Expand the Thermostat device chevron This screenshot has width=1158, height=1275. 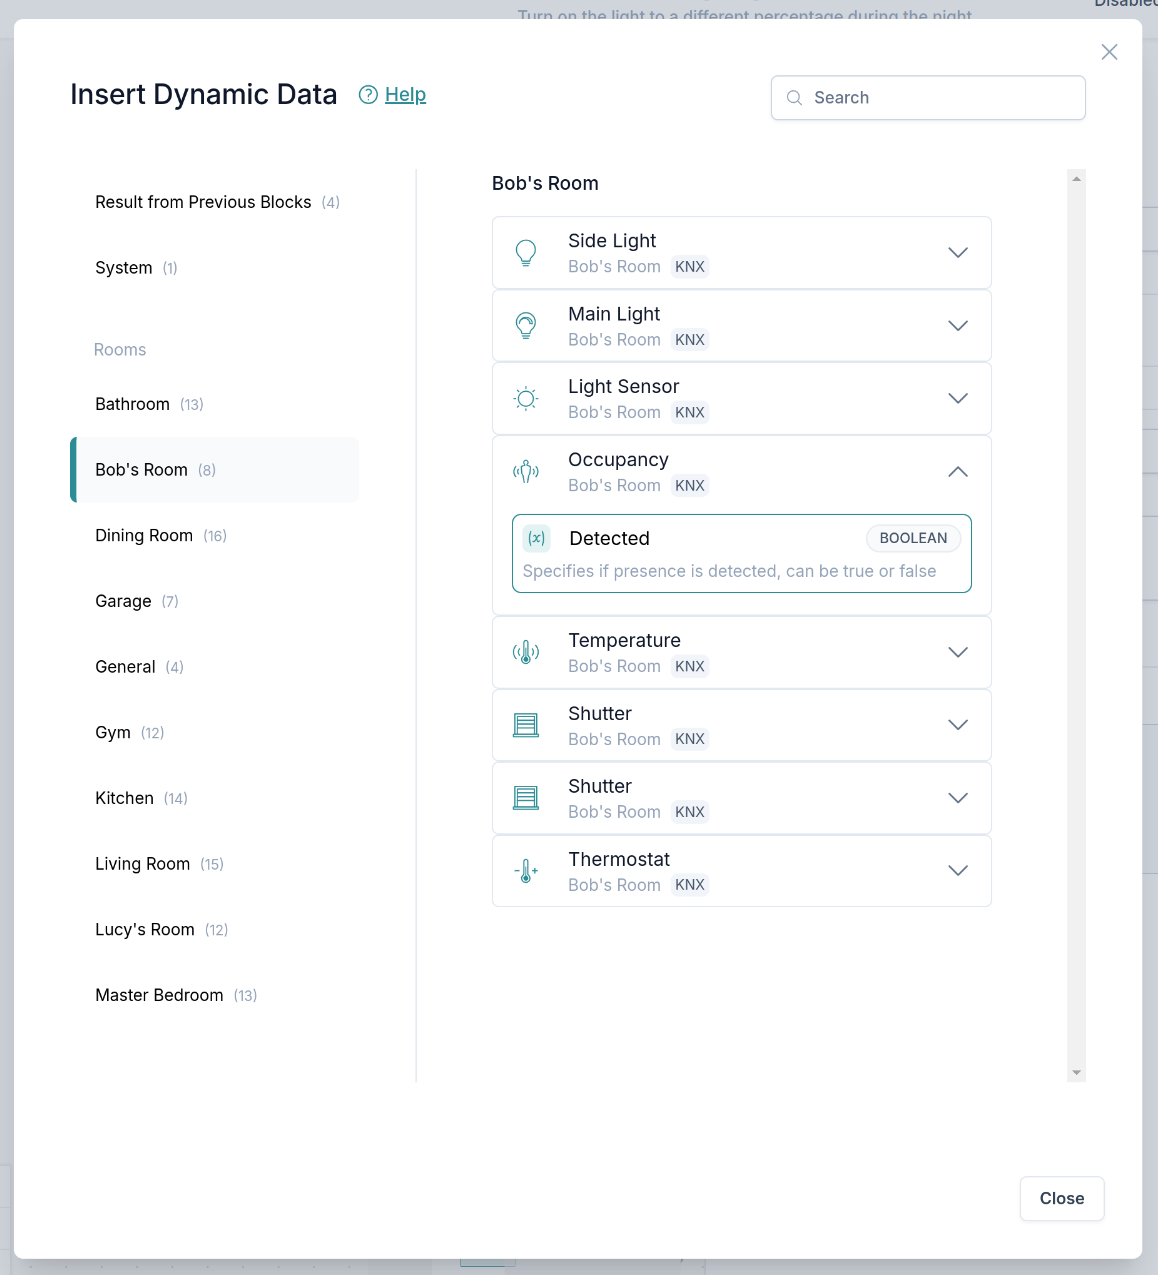click(957, 871)
